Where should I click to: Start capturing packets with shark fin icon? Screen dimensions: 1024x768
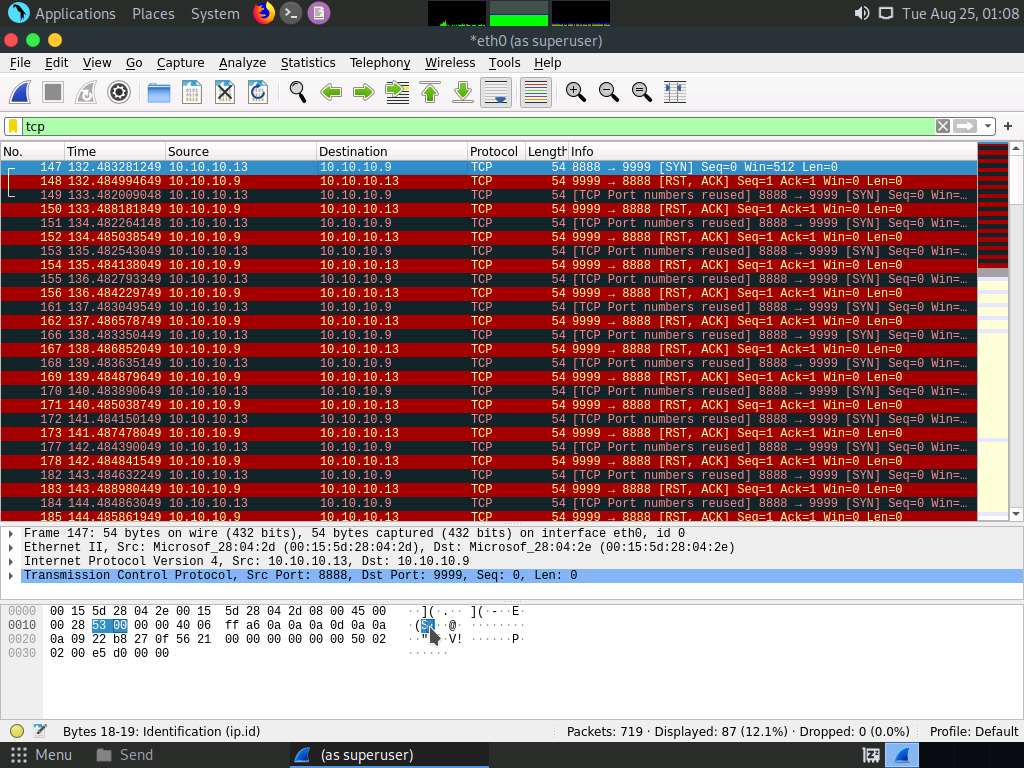point(20,92)
